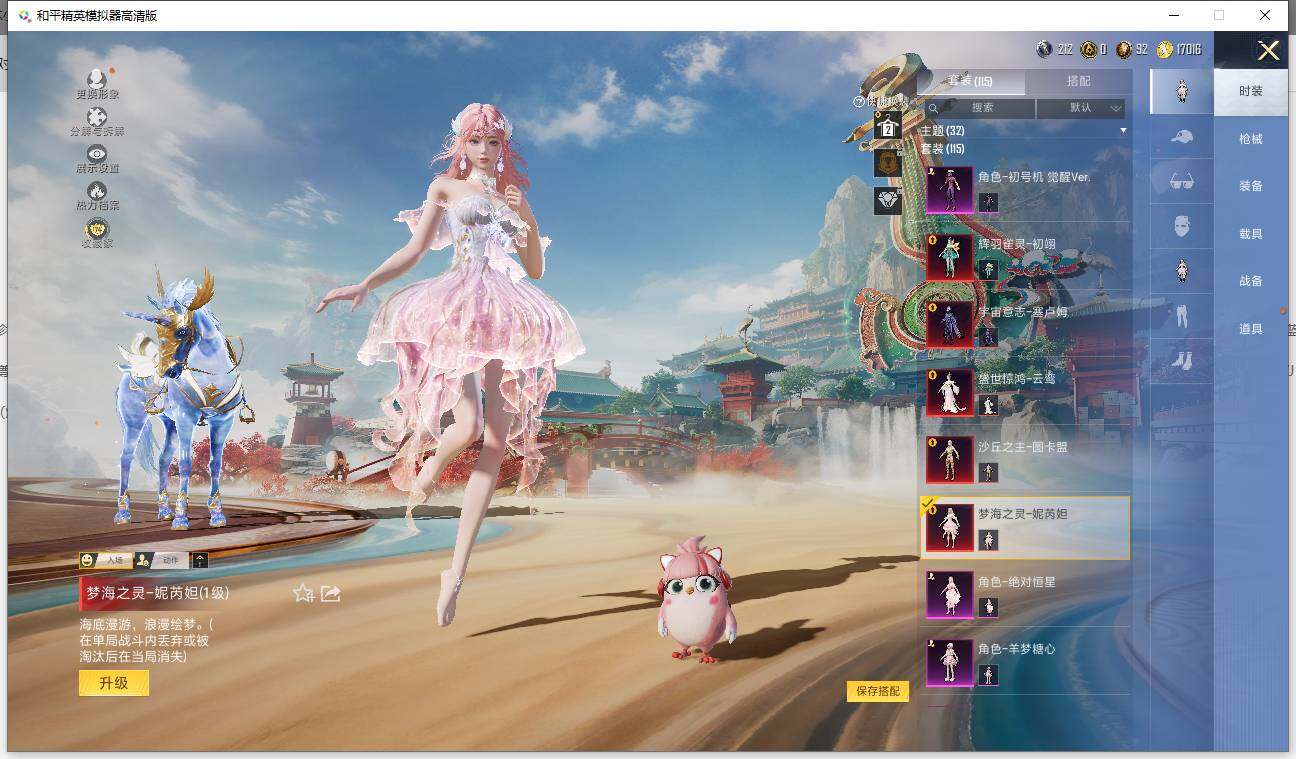Image resolution: width=1296 pixels, height=759 pixels.
Task: Click the small variant icon under 盛世惊鸿-云鸾
Action: [x=988, y=405]
